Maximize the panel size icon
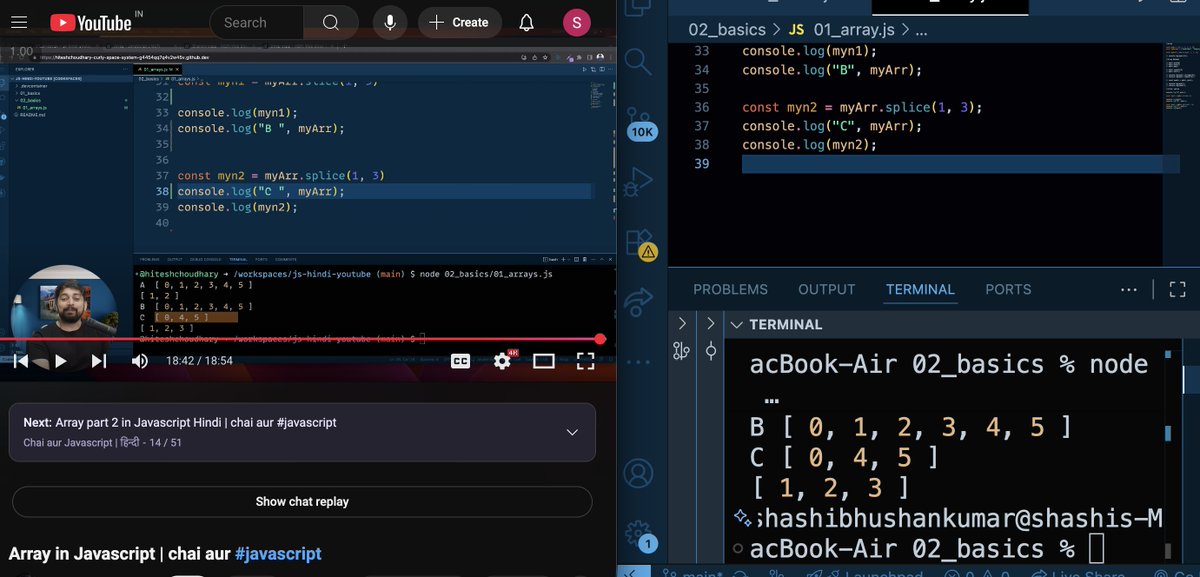Viewport: 1200px width, 577px height. pyautogui.click(x=1176, y=289)
